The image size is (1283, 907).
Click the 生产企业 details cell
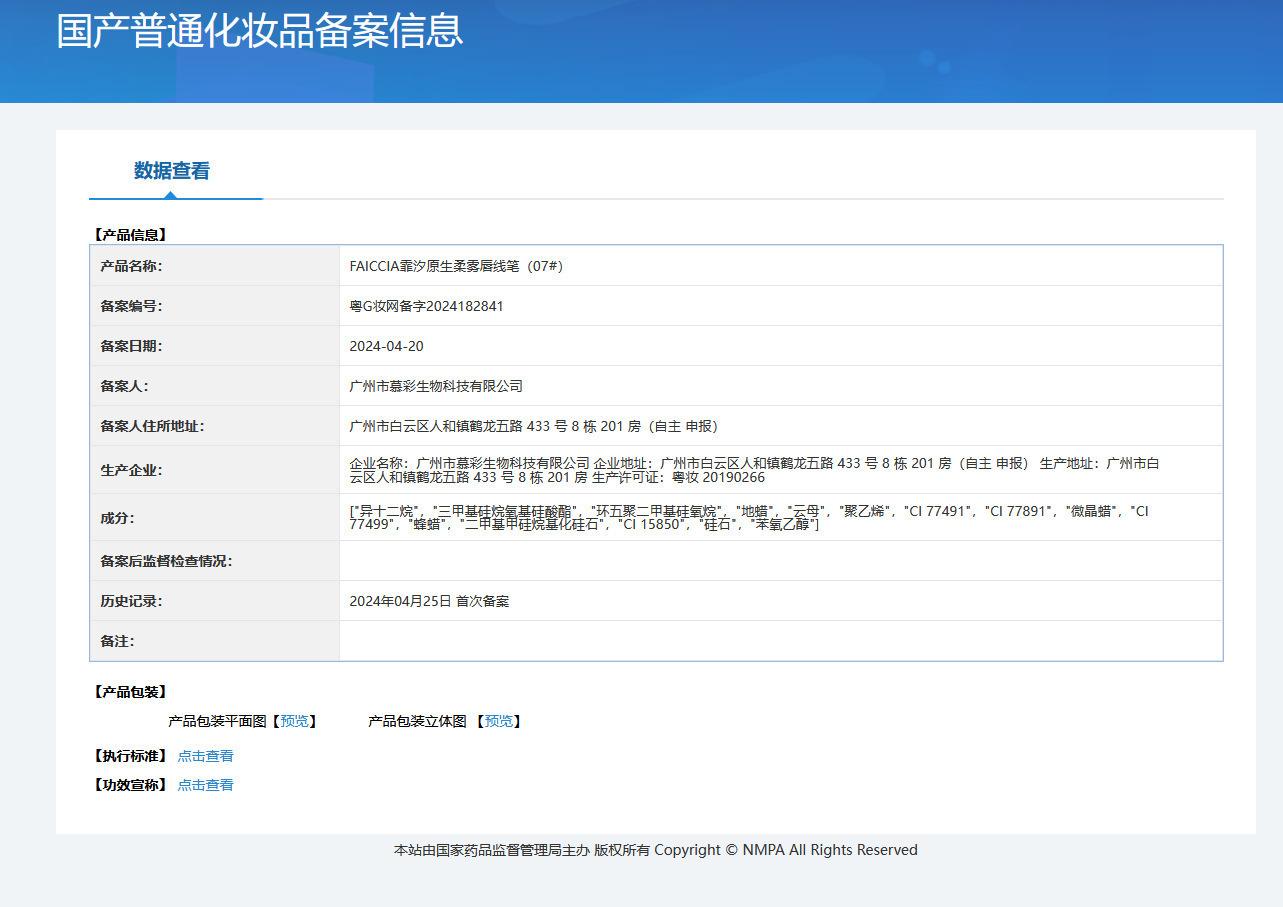pyautogui.click(x=780, y=470)
